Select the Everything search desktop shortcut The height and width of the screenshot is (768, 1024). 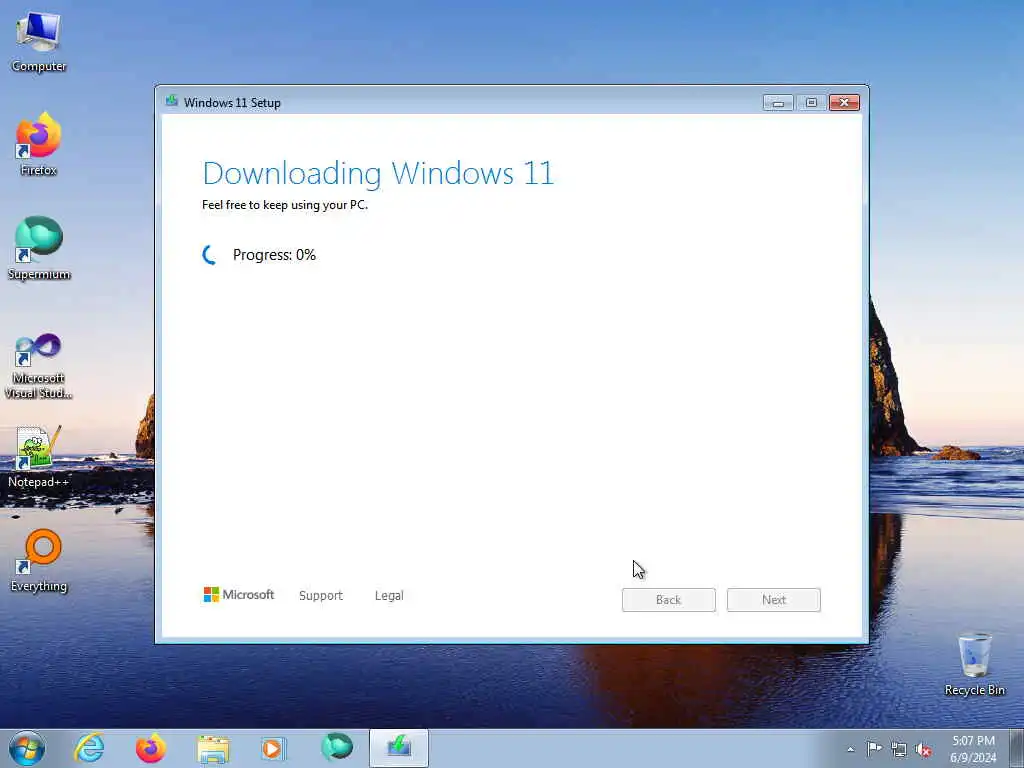coord(39,561)
